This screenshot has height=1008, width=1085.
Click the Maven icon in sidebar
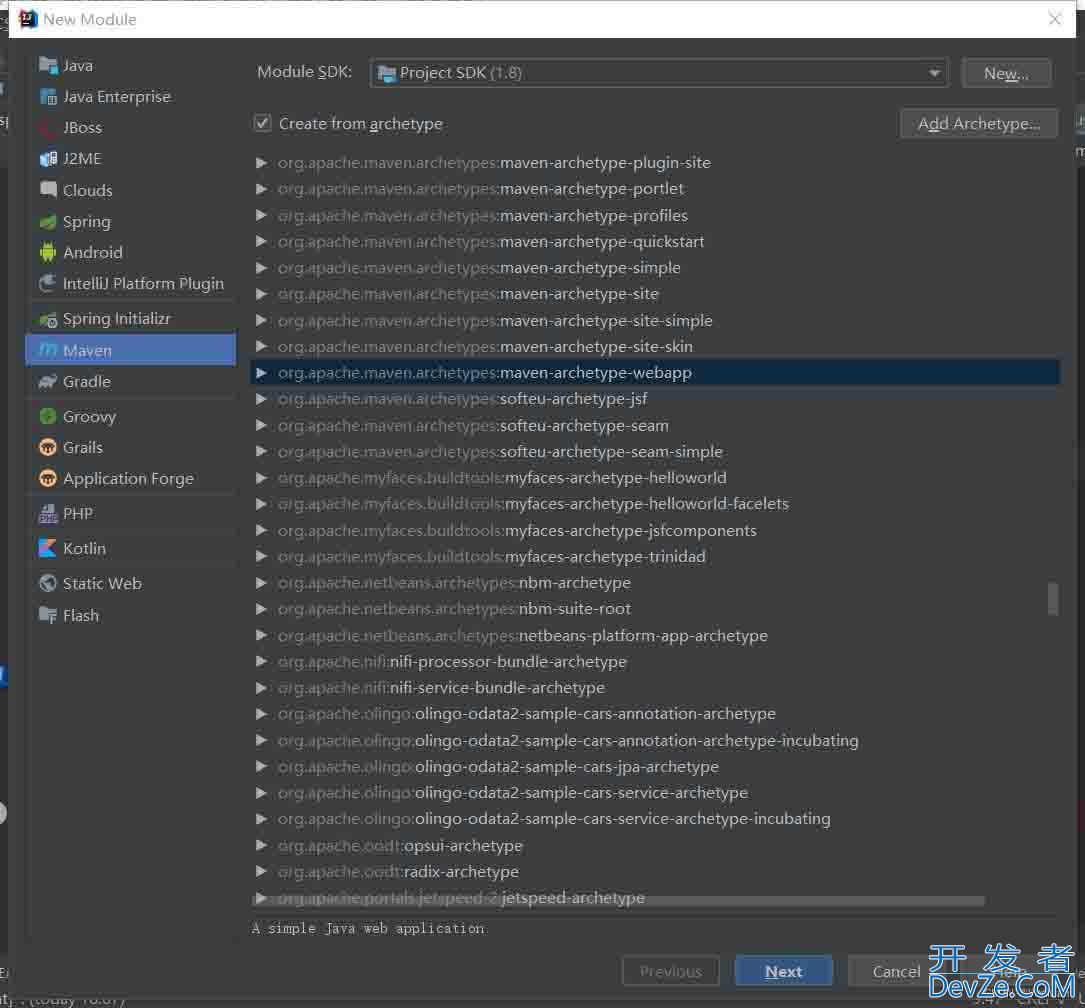(x=48, y=351)
